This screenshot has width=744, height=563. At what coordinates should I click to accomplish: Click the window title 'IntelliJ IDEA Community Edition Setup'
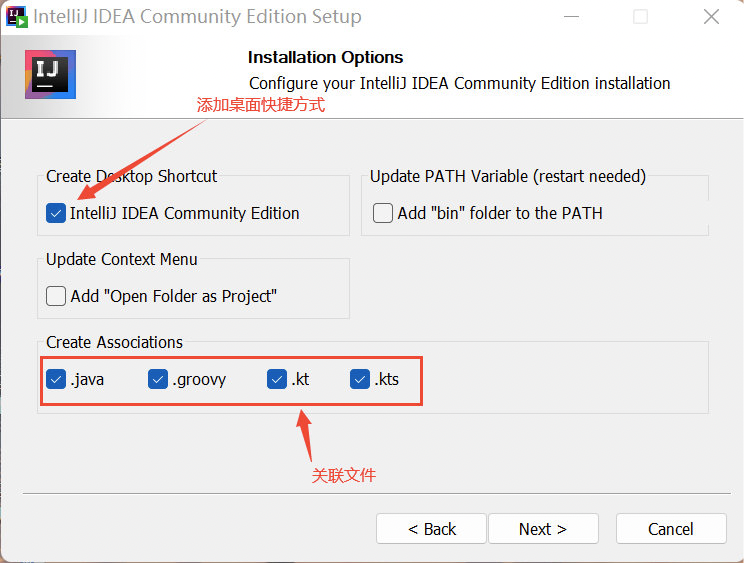click(x=197, y=17)
